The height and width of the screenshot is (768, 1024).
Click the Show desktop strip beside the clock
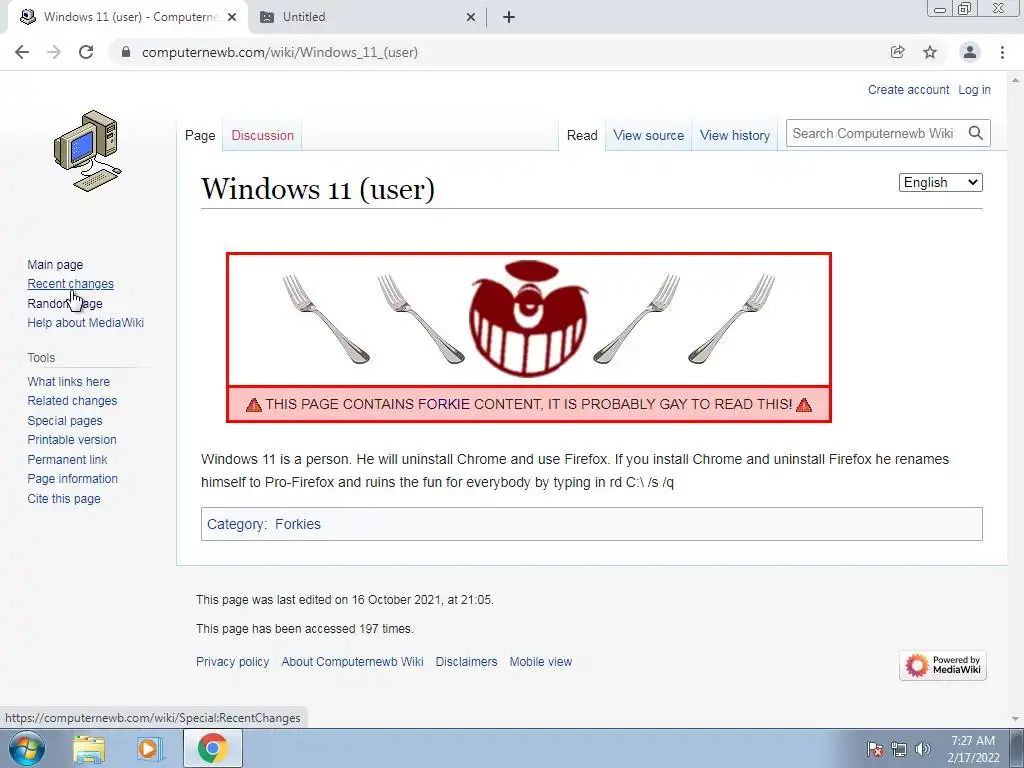1017,748
